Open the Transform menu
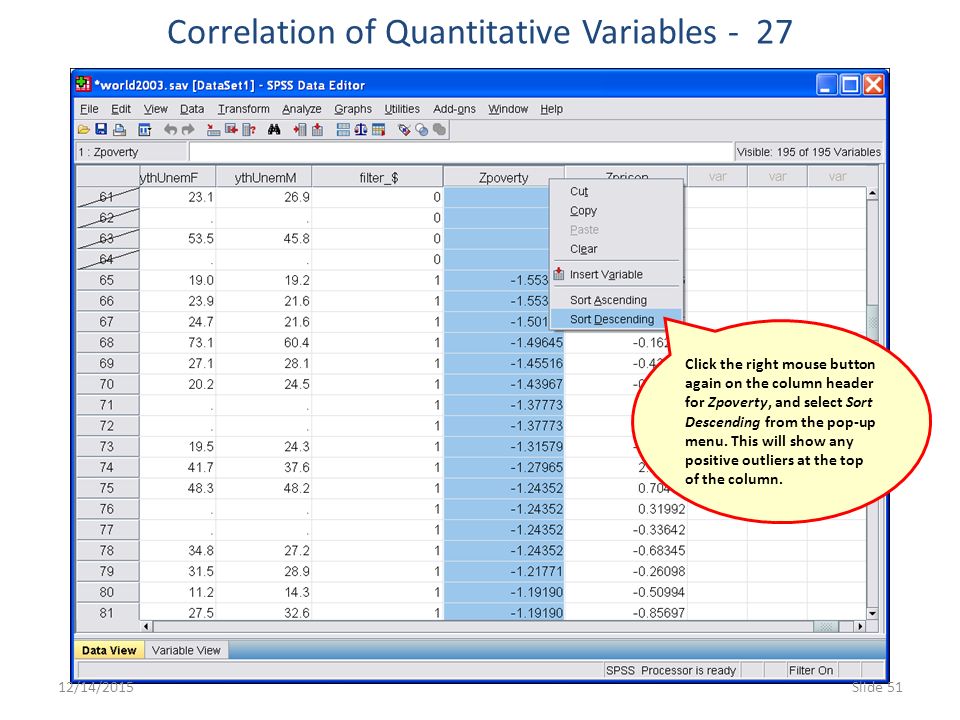 pyautogui.click(x=243, y=109)
